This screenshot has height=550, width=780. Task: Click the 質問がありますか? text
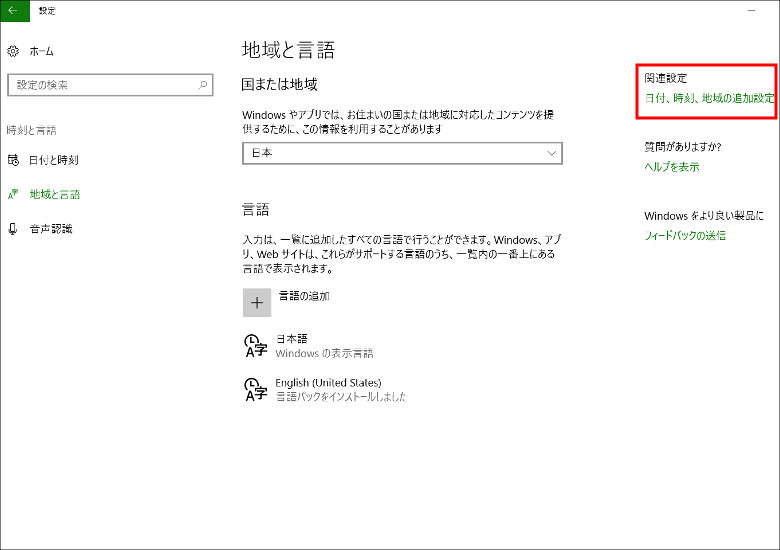coord(682,147)
